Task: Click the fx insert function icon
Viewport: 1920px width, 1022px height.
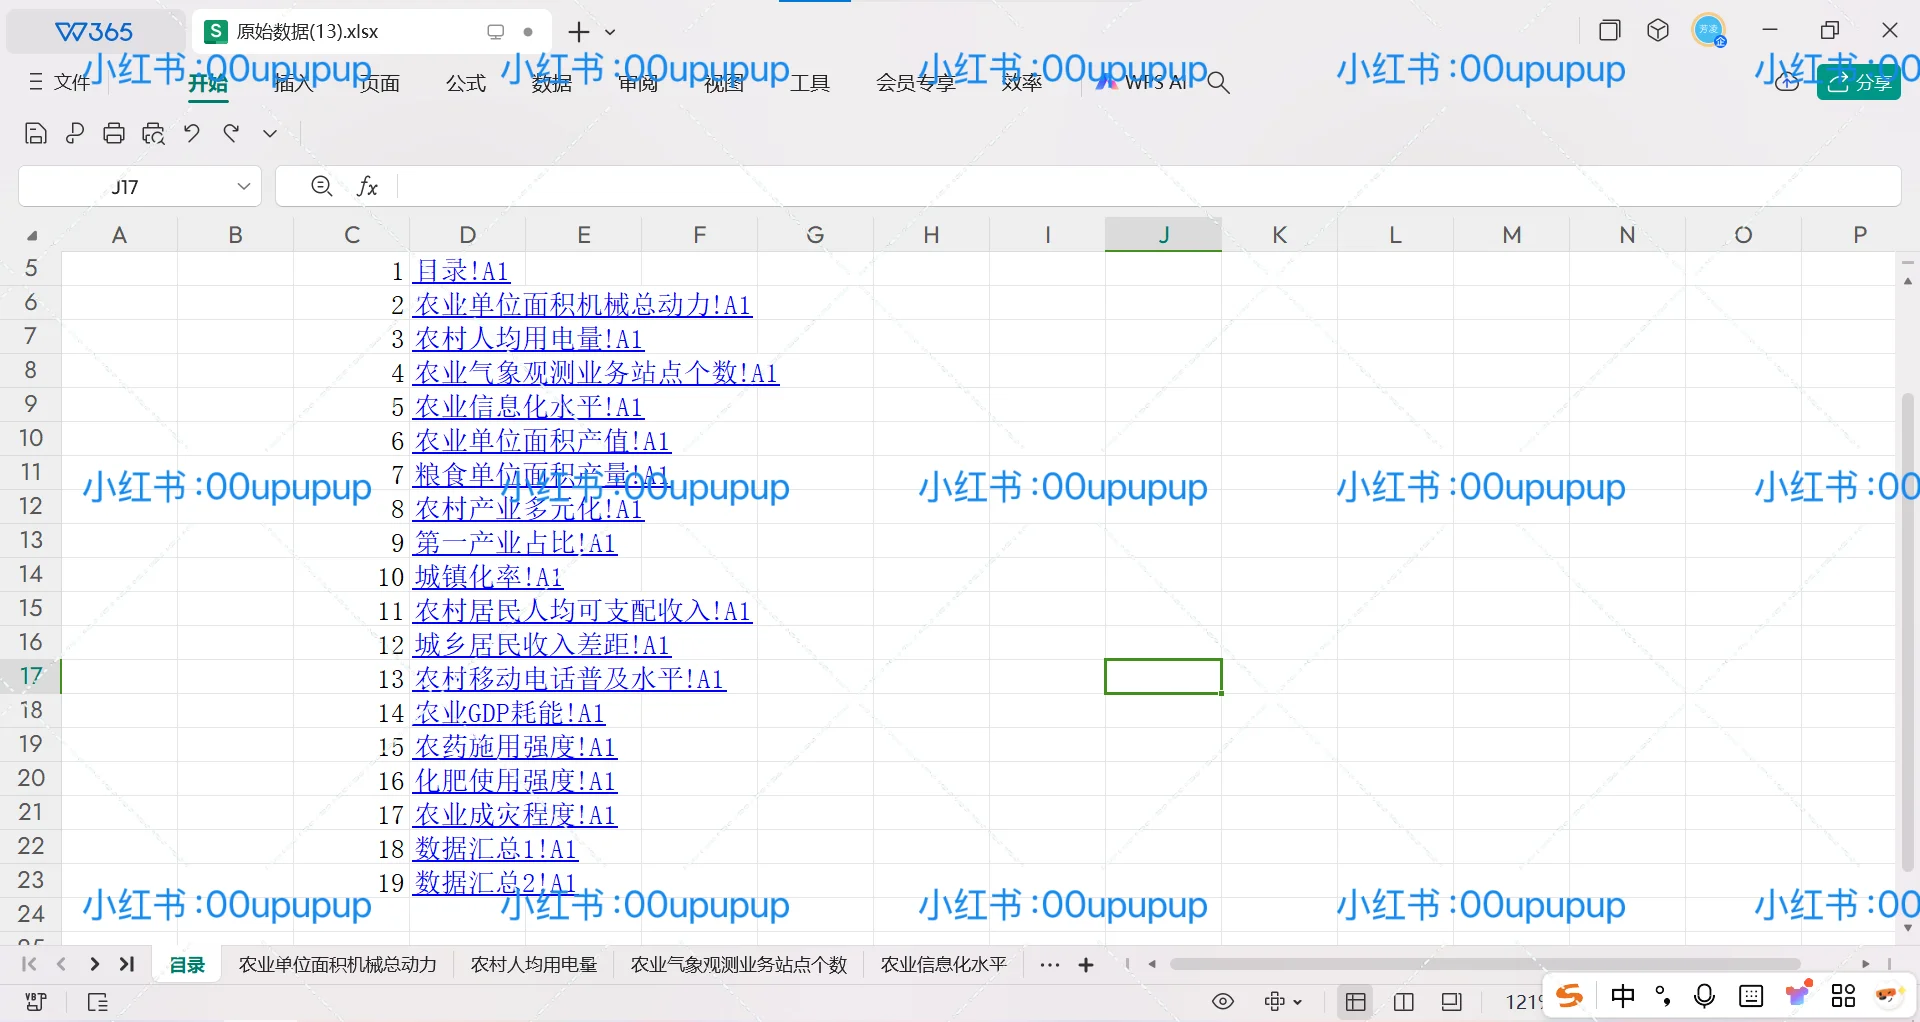Action: tap(367, 186)
